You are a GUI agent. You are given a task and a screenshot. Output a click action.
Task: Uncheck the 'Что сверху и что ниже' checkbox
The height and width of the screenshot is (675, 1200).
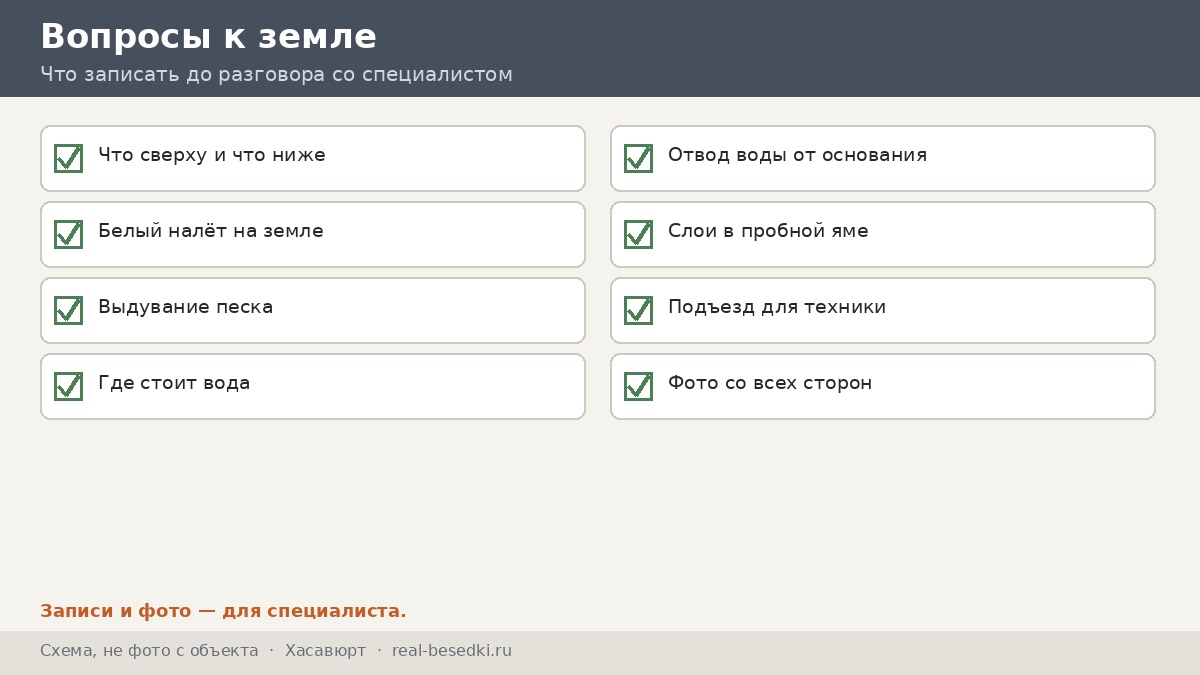coord(68,158)
